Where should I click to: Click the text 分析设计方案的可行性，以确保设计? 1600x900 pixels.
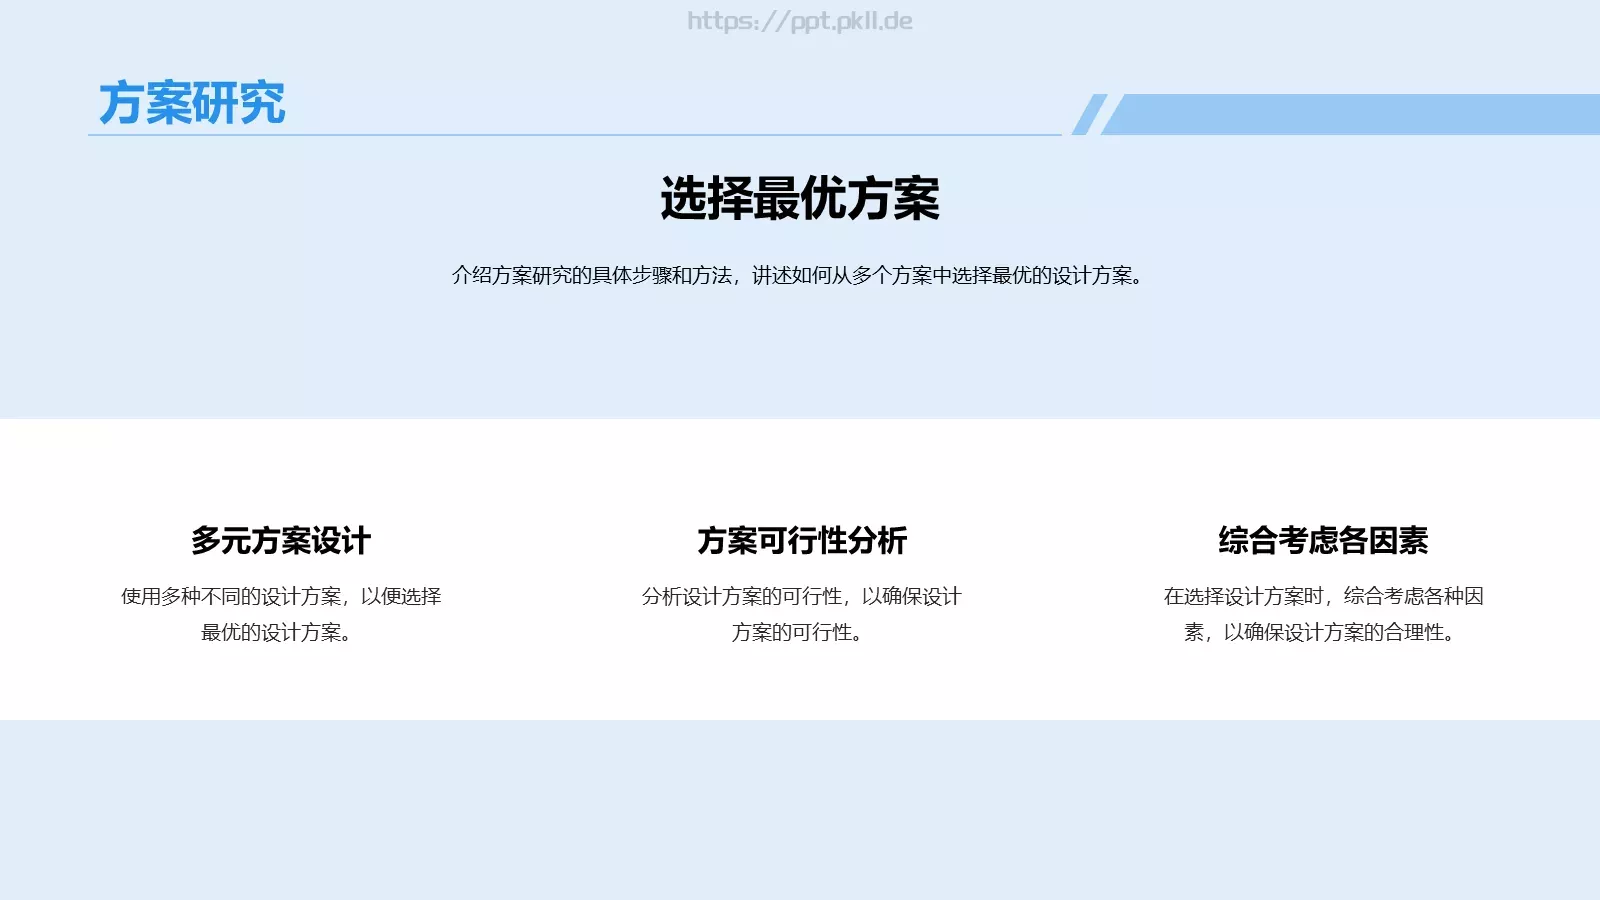coord(802,596)
